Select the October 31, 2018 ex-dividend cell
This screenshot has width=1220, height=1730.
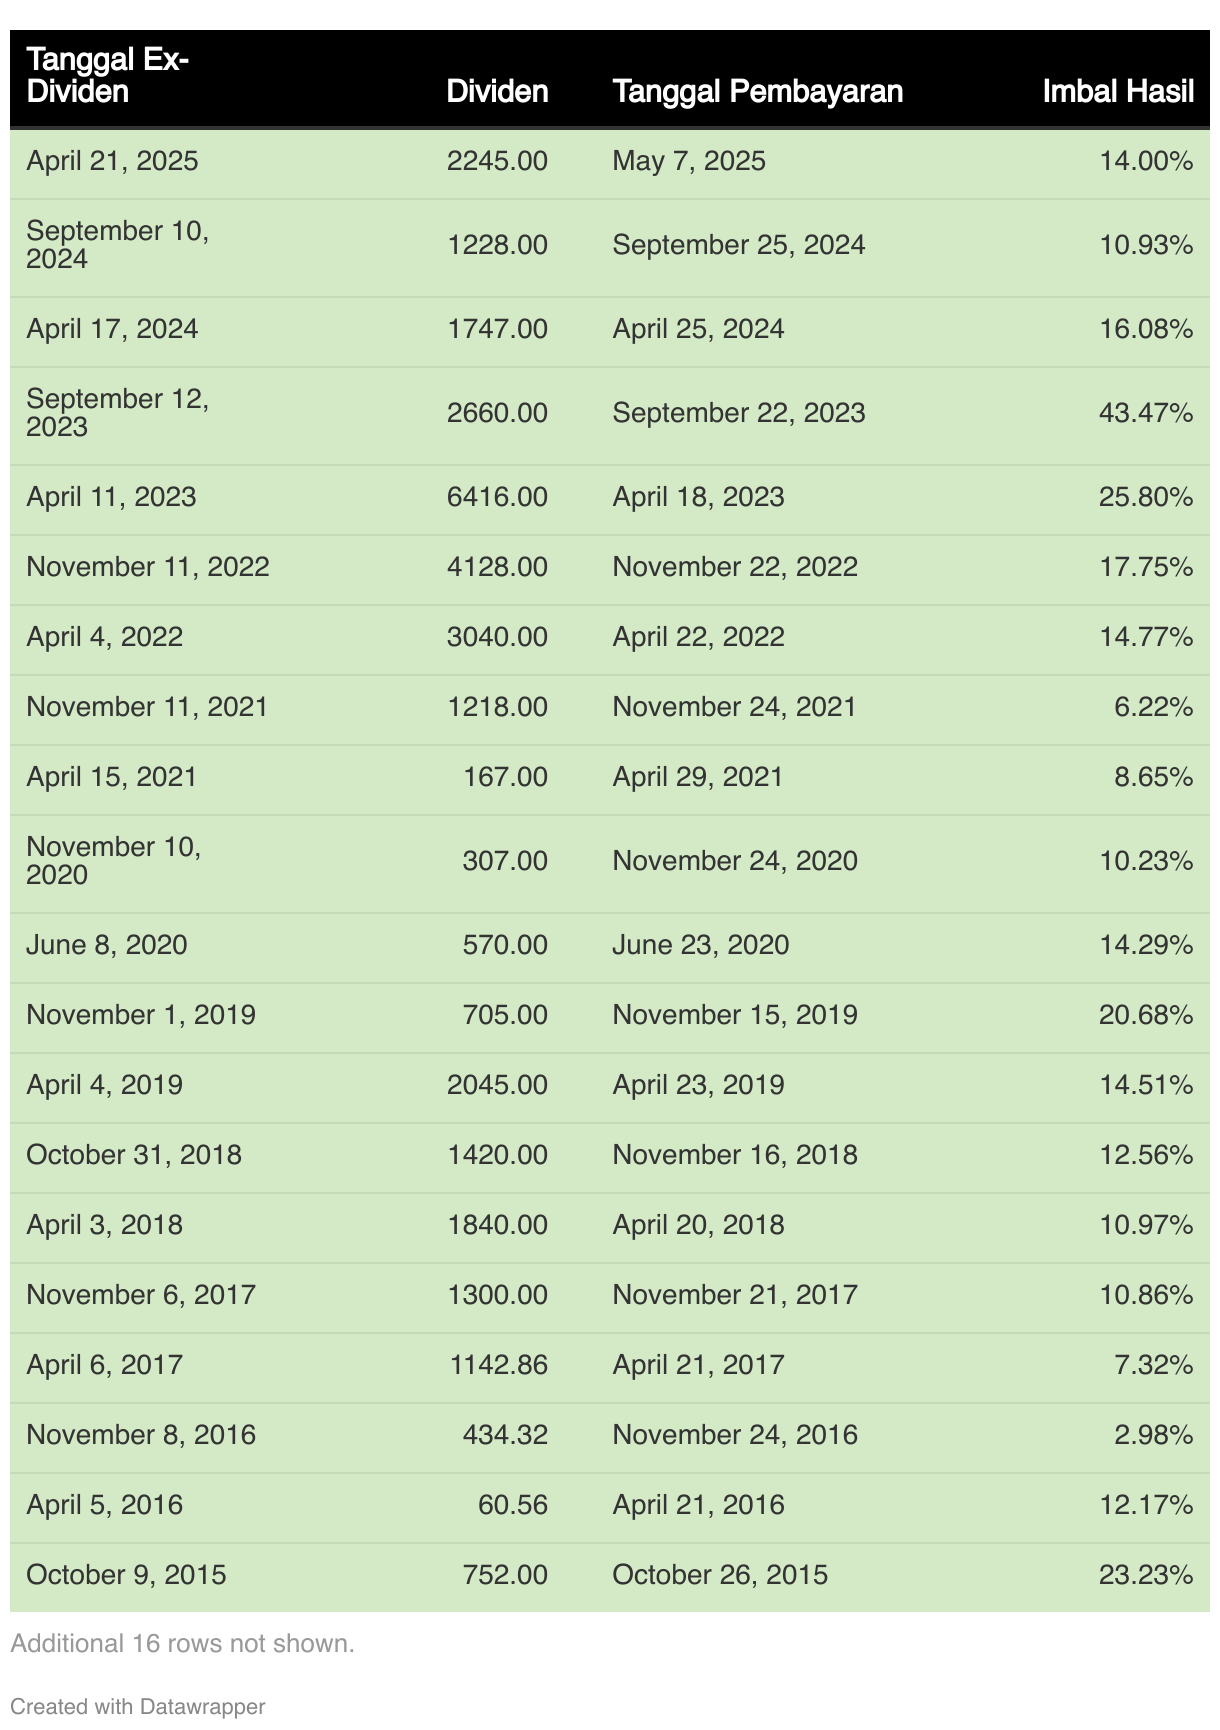(x=134, y=1155)
